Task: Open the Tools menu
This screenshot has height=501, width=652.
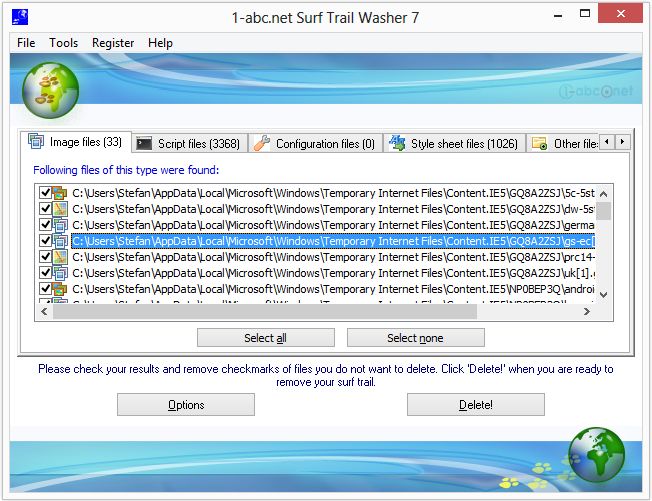Action: pos(63,43)
